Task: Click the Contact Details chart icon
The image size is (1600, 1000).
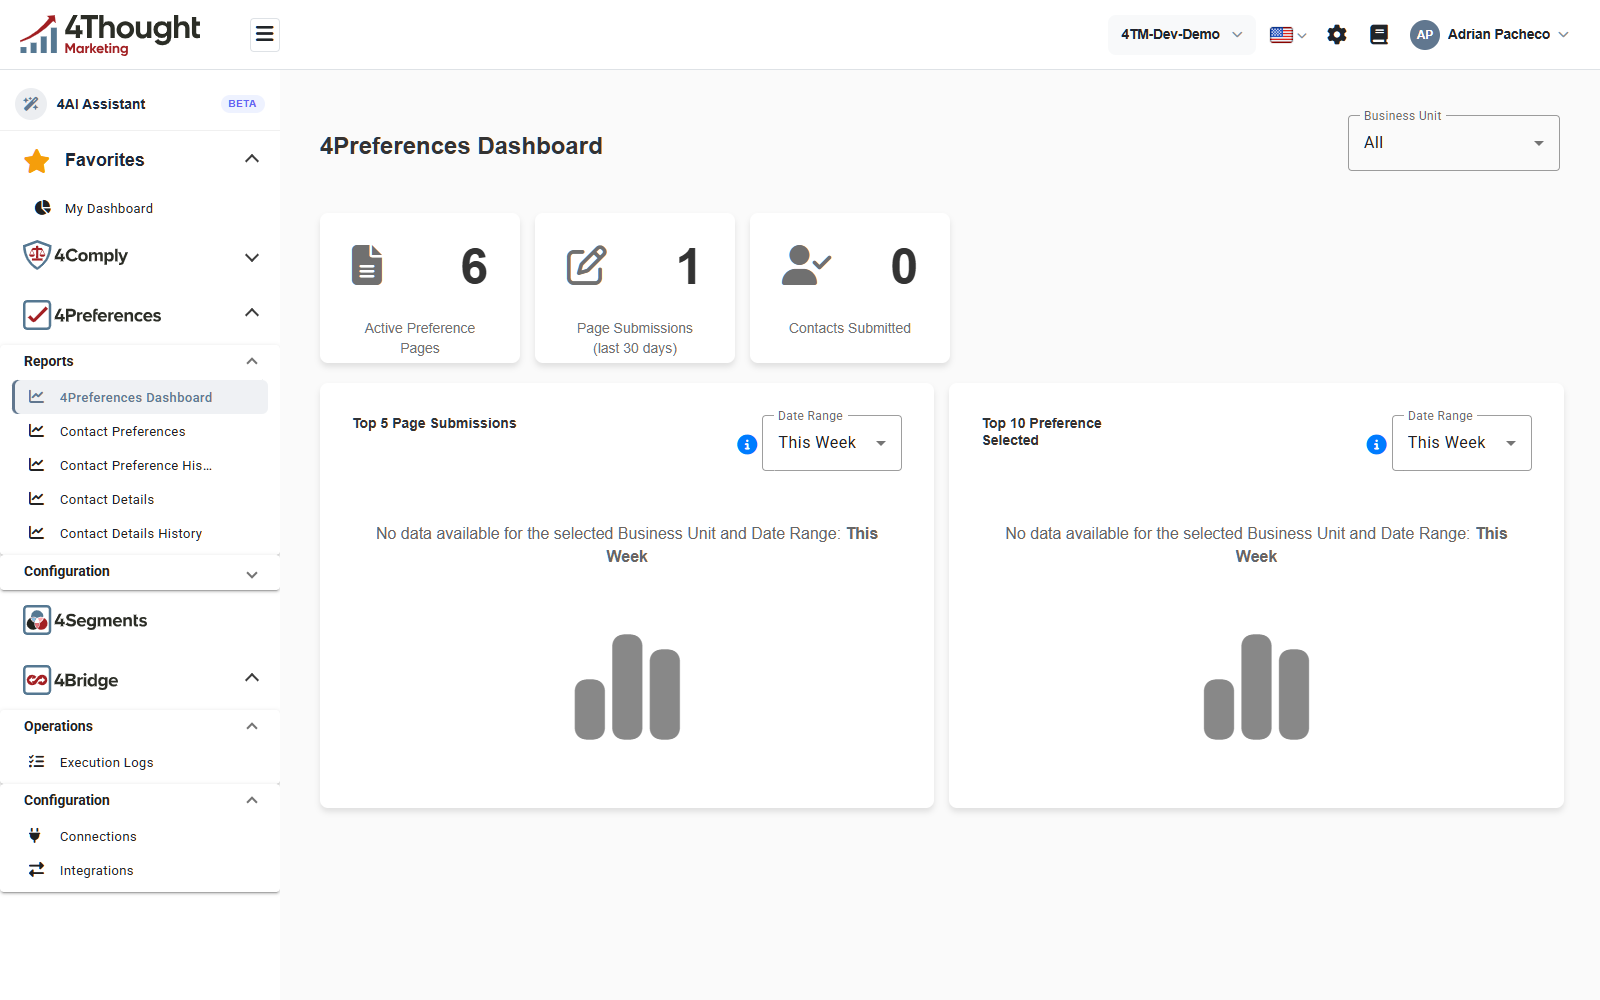Action: [37, 499]
